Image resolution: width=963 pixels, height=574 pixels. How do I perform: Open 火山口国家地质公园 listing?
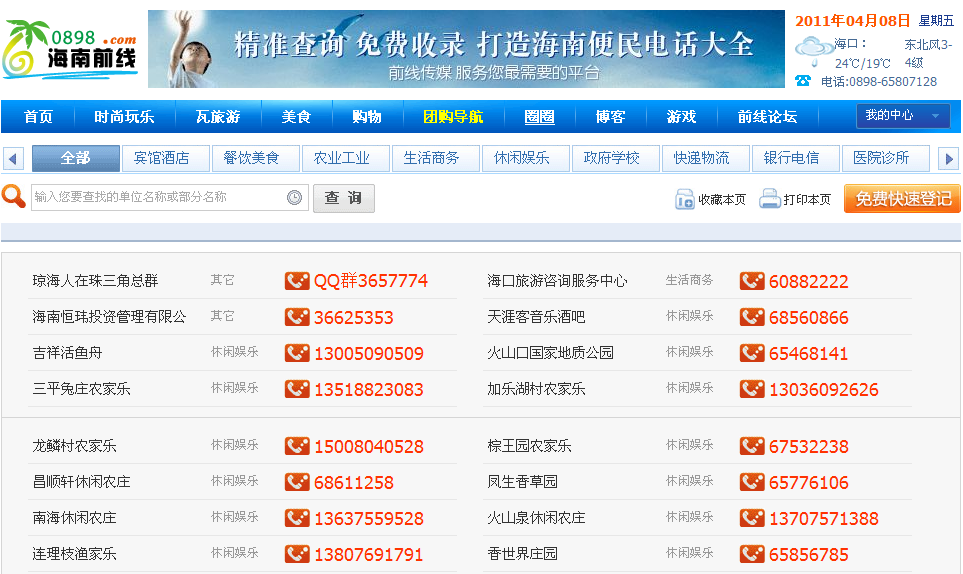tap(550, 353)
